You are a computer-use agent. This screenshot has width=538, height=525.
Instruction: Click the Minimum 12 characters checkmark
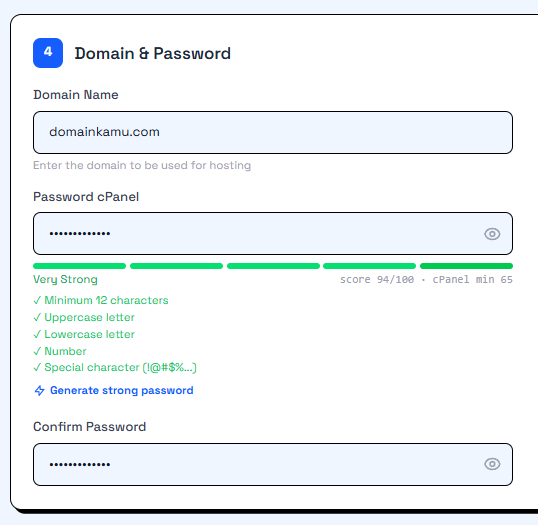(x=37, y=301)
